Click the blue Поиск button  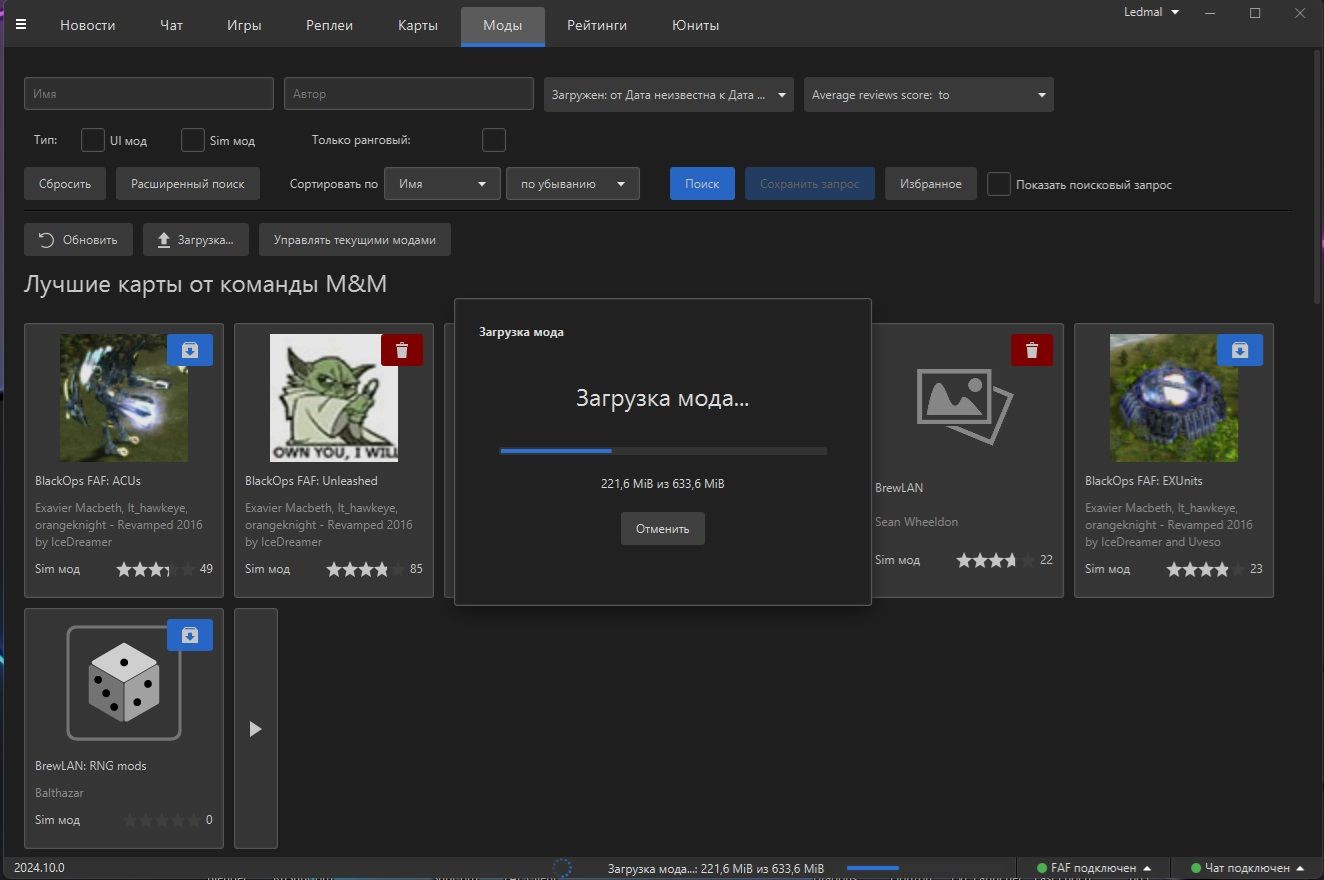click(x=702, y=184)
